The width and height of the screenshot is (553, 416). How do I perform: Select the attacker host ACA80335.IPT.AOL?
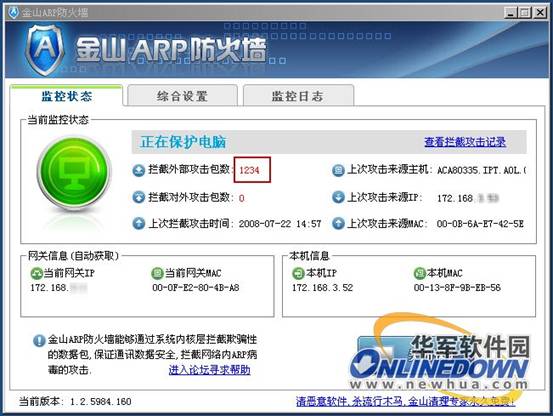[481, 171]
